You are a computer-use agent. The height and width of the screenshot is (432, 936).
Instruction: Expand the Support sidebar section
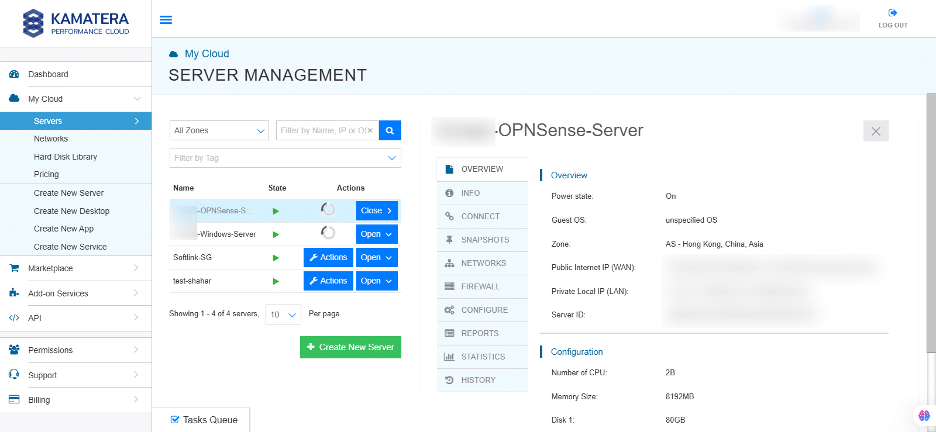coord(136,375)
